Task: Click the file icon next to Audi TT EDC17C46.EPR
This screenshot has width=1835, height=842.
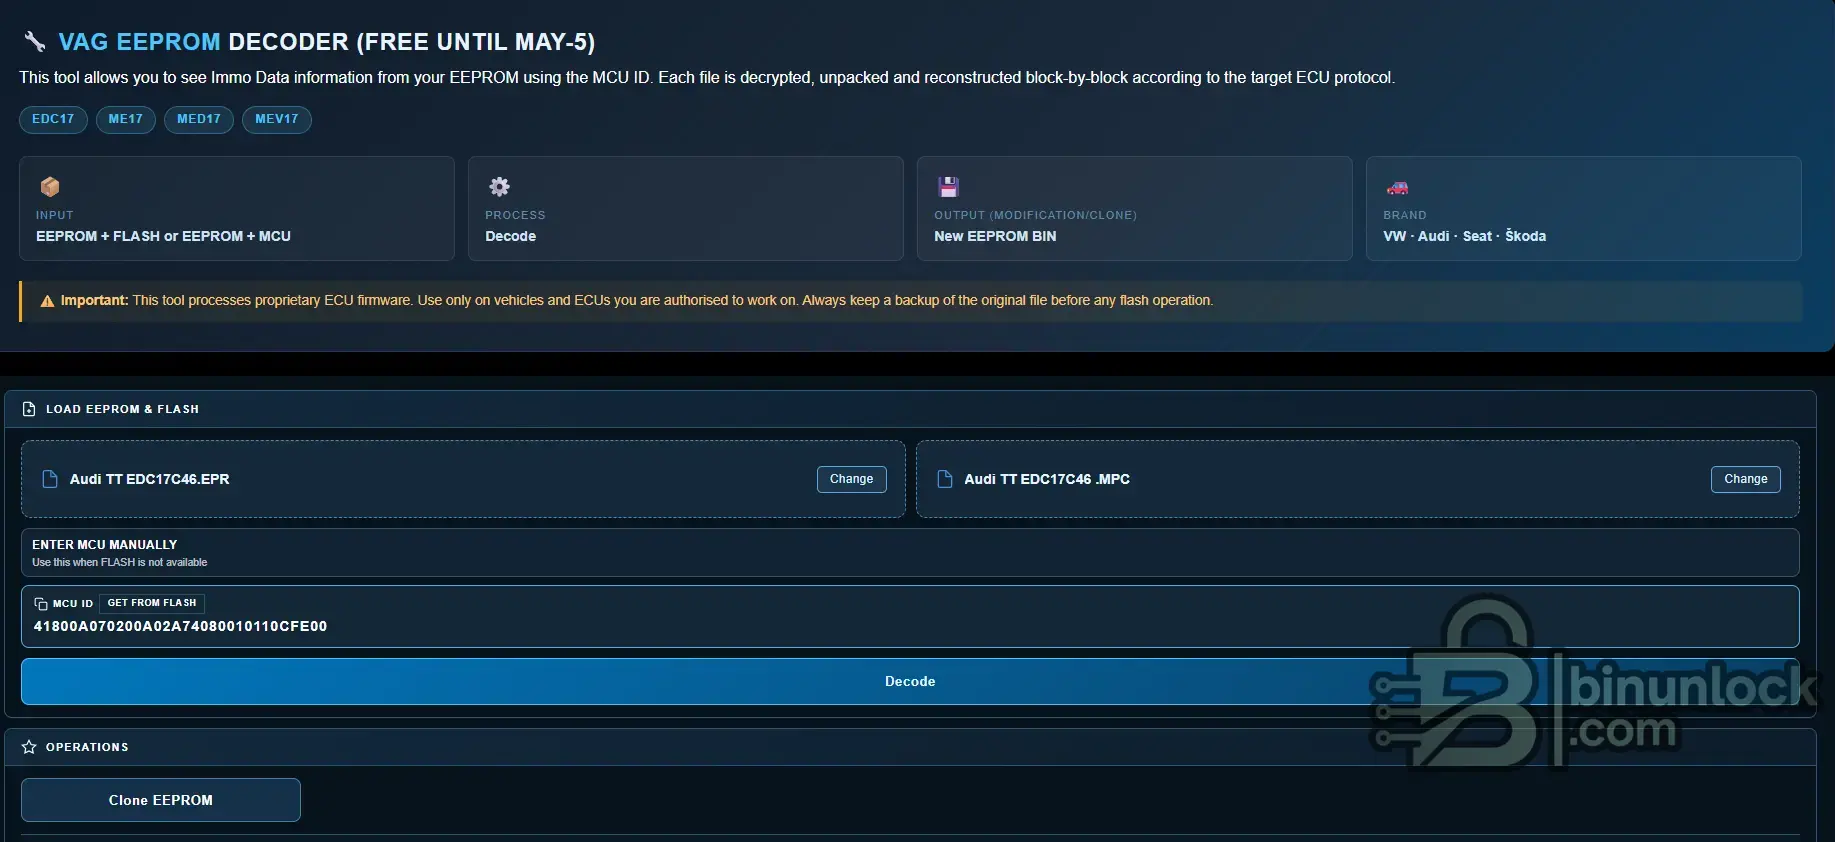Action: (x=49, y=479)
